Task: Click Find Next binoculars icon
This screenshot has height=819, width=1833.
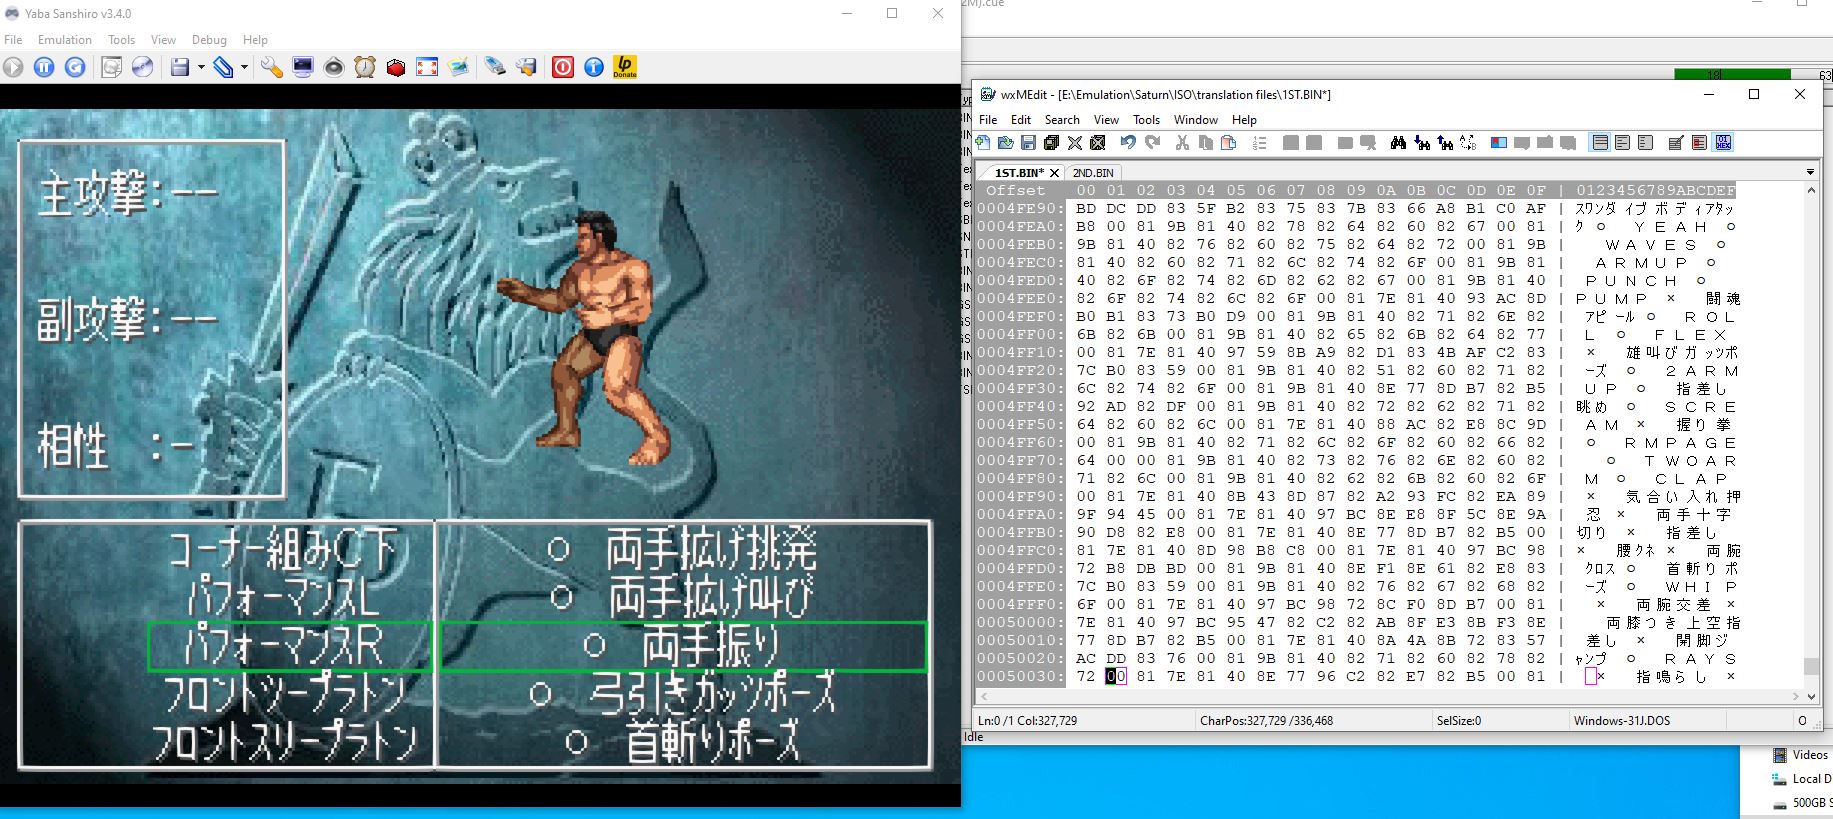Action: (x=1421, y=143)
